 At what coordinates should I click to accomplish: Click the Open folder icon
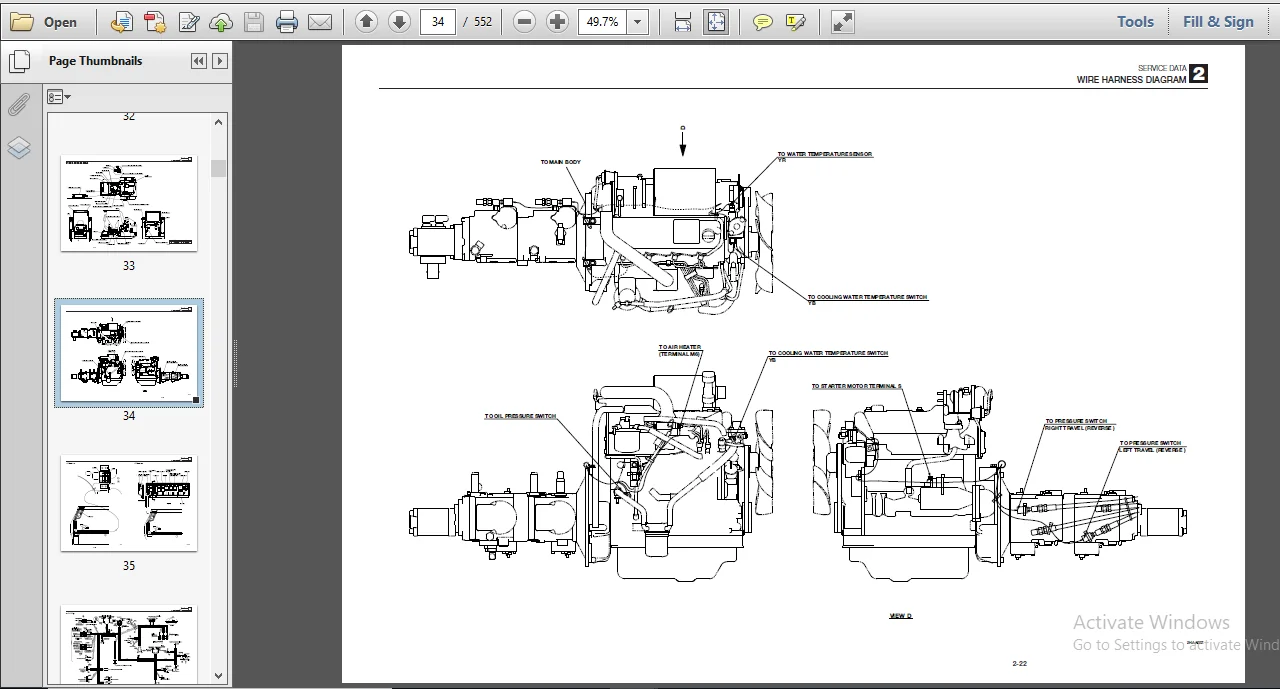coord(22,21)
